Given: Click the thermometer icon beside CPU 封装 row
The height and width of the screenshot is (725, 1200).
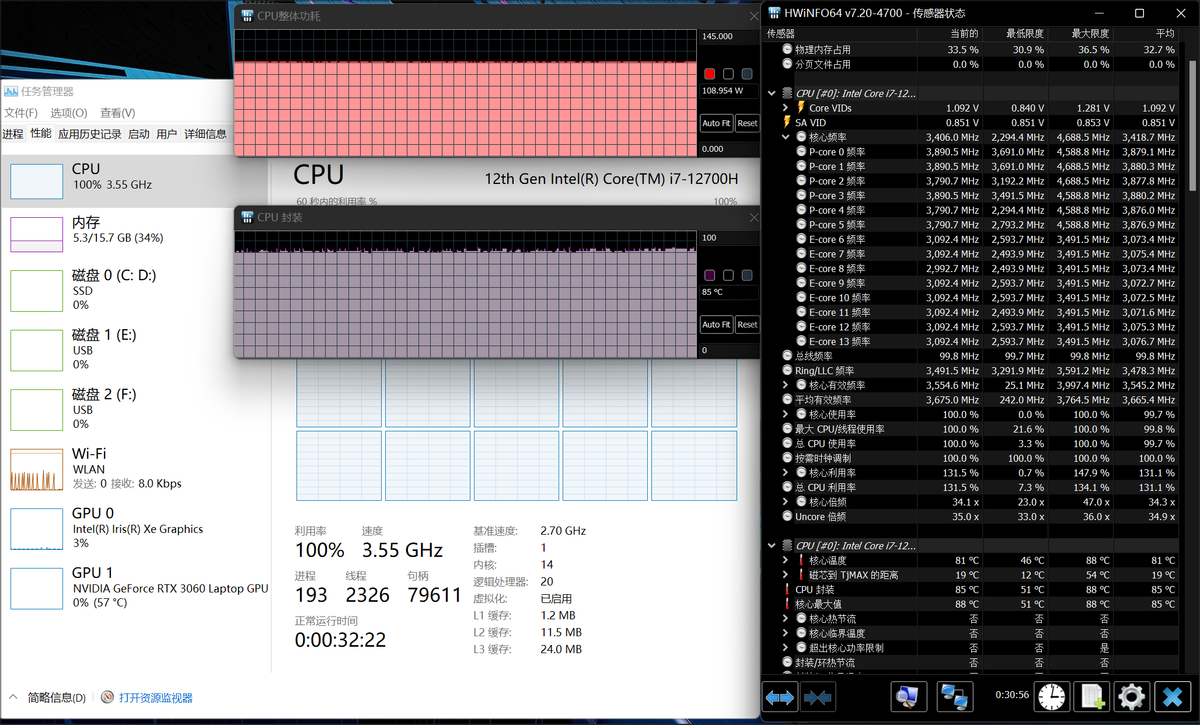Looking at the screenshot, I should tap(787, 589).
